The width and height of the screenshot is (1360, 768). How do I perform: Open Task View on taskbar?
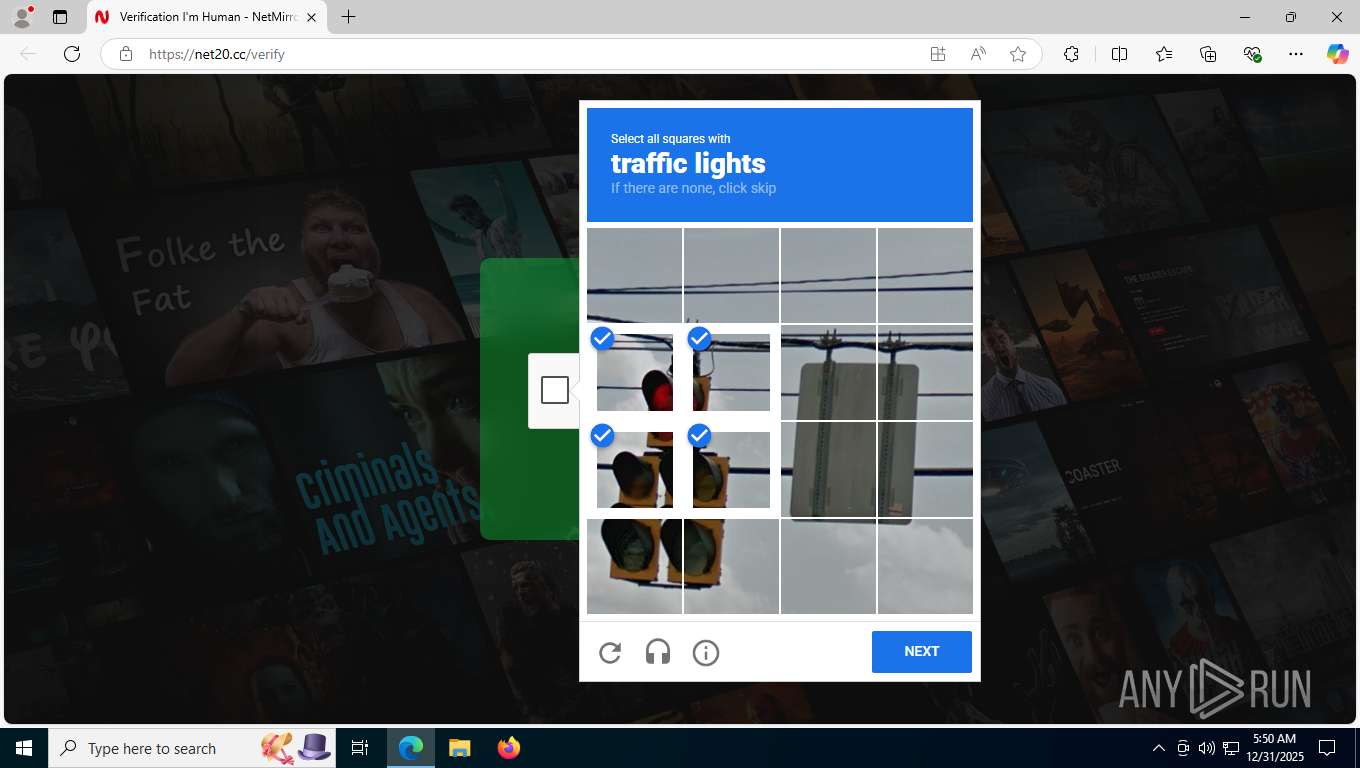point(360,748)
